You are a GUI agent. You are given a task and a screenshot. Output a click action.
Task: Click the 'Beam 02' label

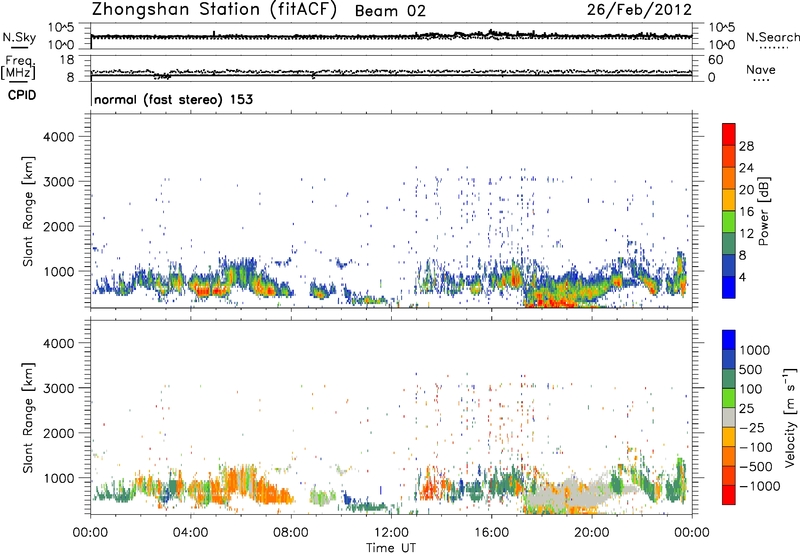[390, 11]
